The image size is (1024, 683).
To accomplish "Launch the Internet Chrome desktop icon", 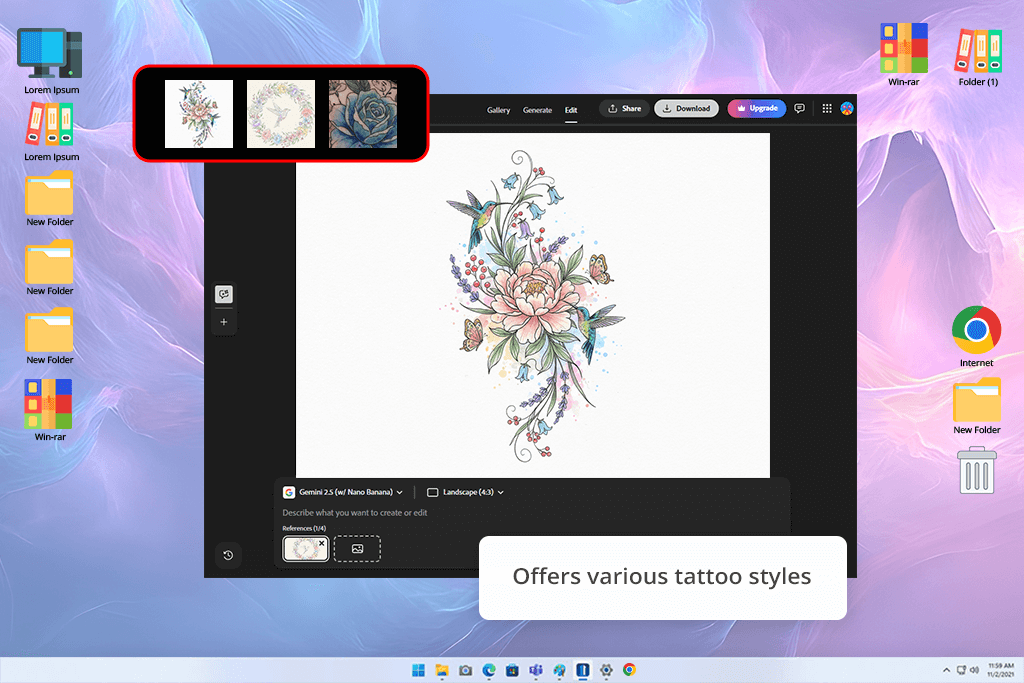I will pos(976,337).
